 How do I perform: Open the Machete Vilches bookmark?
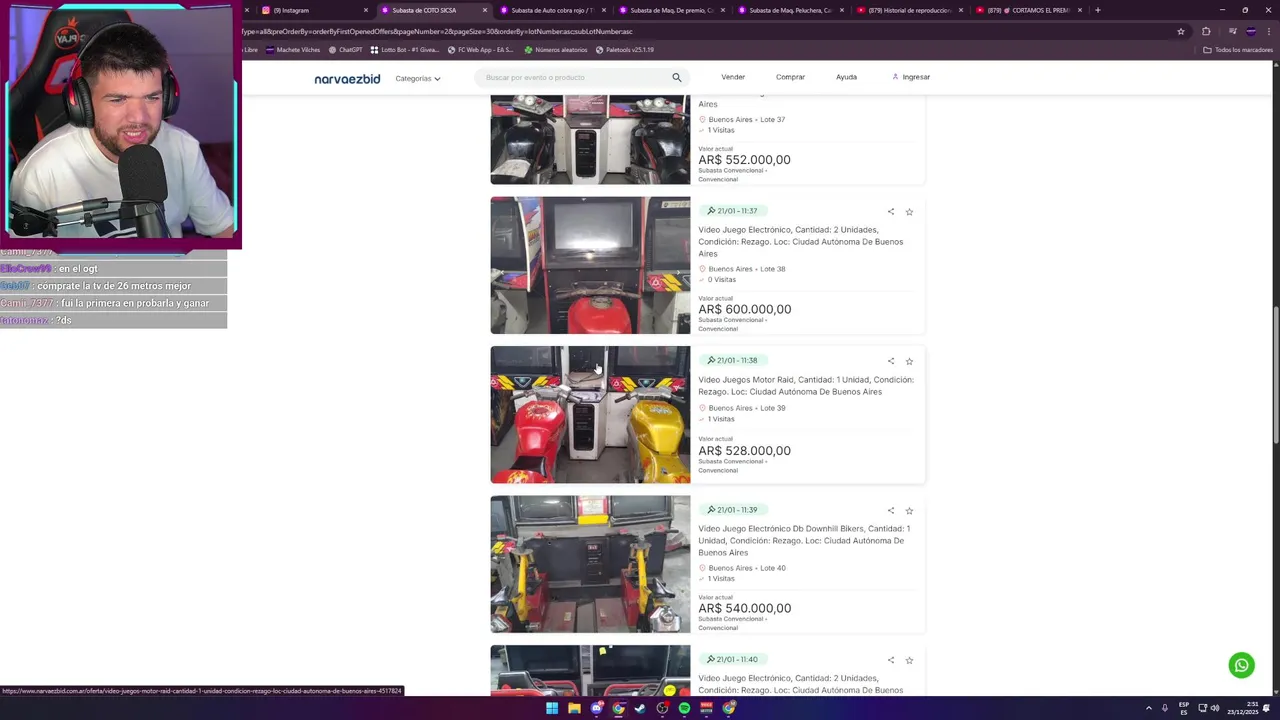tap(293, 49)
